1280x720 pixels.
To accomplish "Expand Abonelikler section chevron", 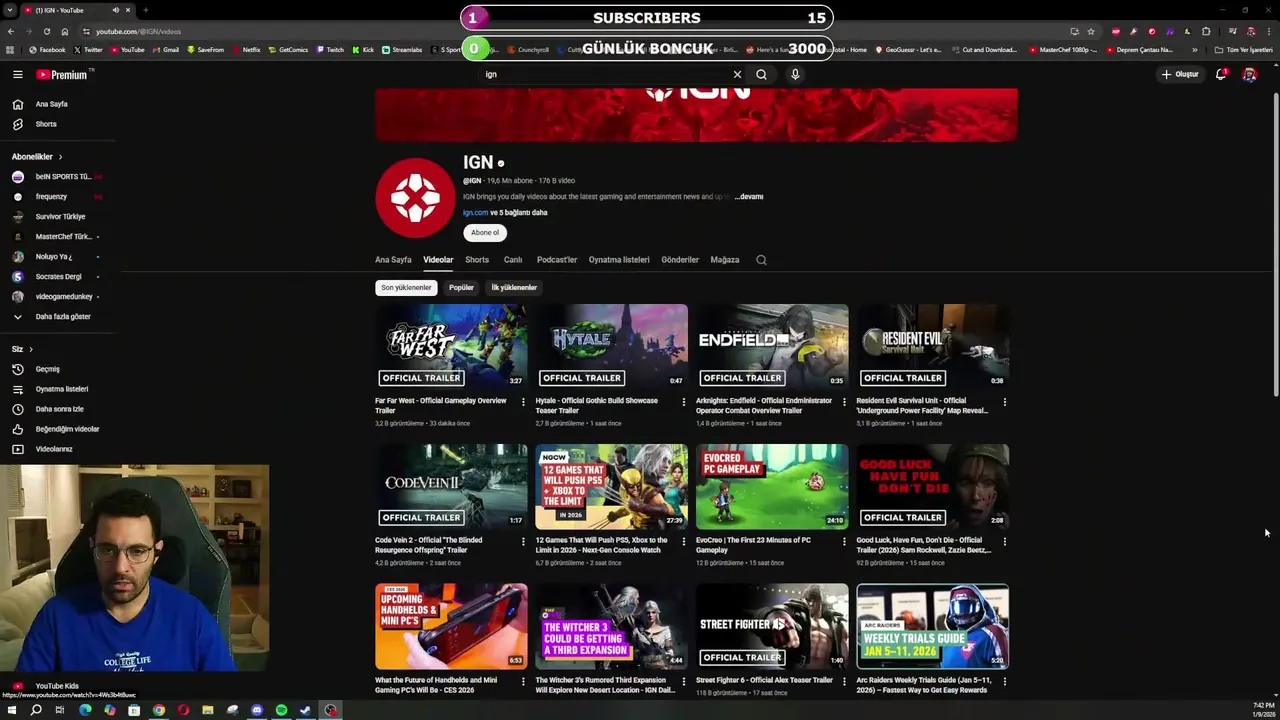I will (x=60, y=157).
